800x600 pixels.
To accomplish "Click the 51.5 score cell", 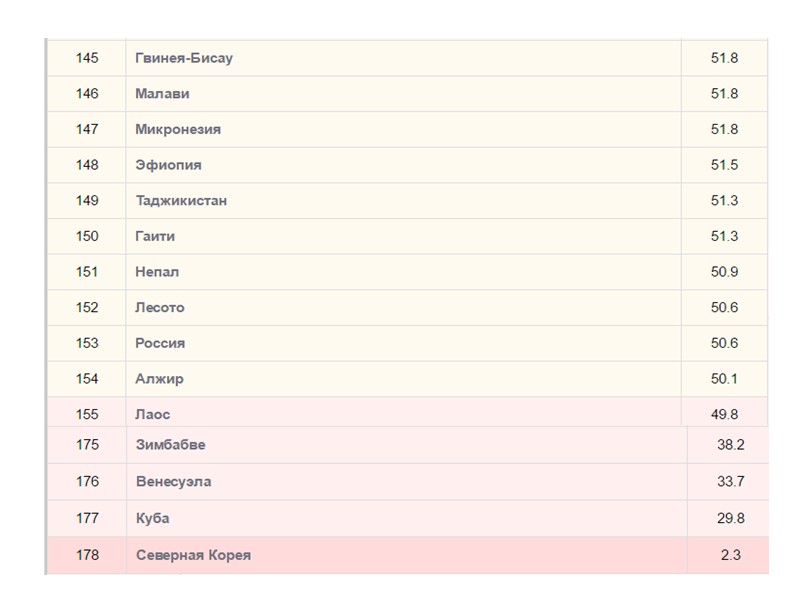I will (724, 165).
